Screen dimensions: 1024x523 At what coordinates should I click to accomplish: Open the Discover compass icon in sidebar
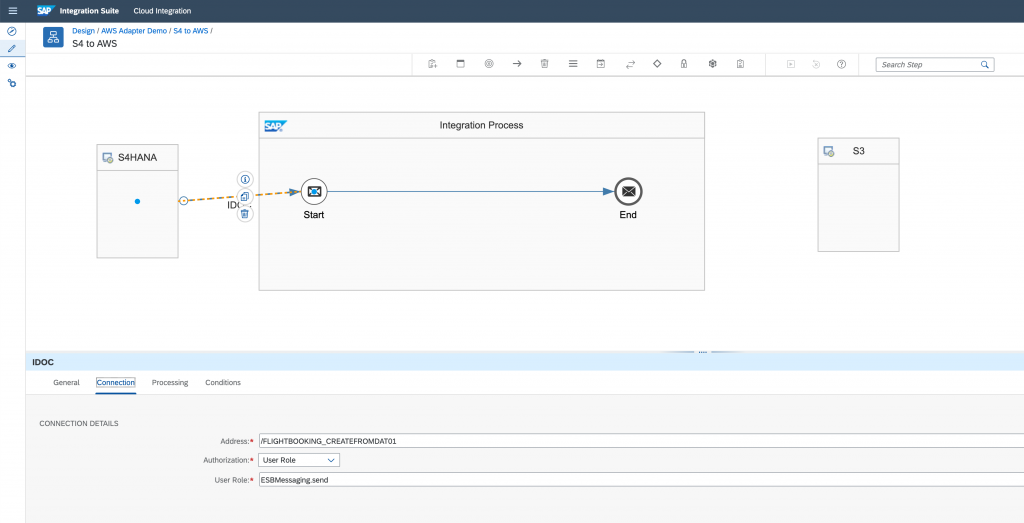point(12,31)
